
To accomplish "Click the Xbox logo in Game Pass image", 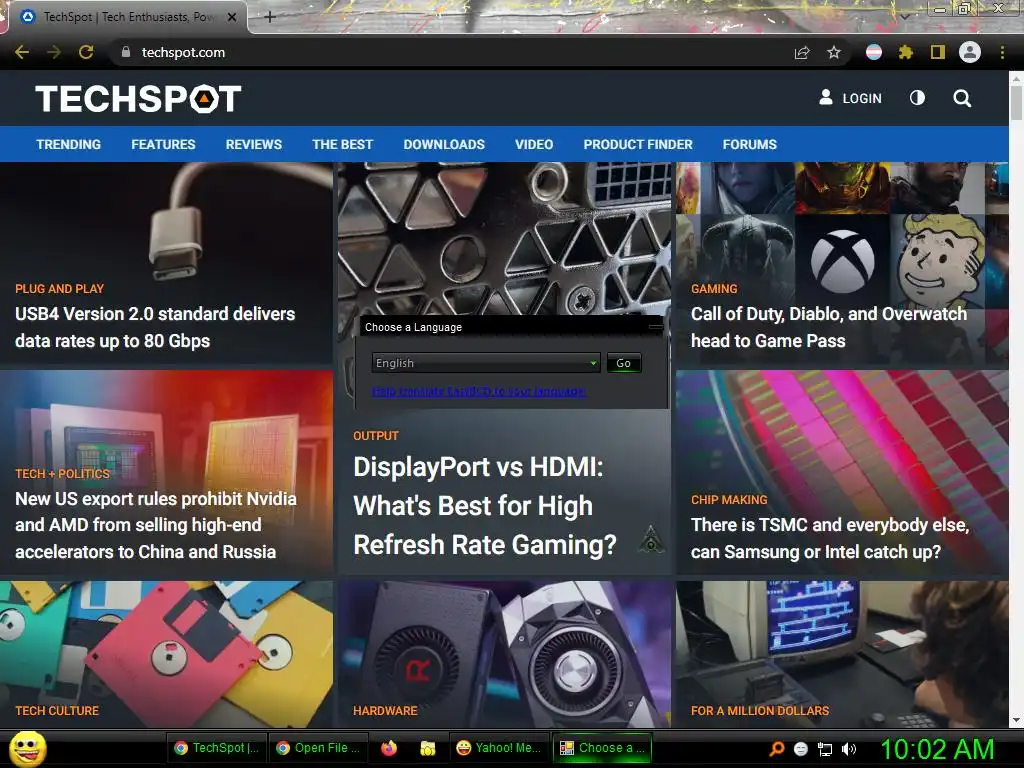I will [x=842, y=261].
